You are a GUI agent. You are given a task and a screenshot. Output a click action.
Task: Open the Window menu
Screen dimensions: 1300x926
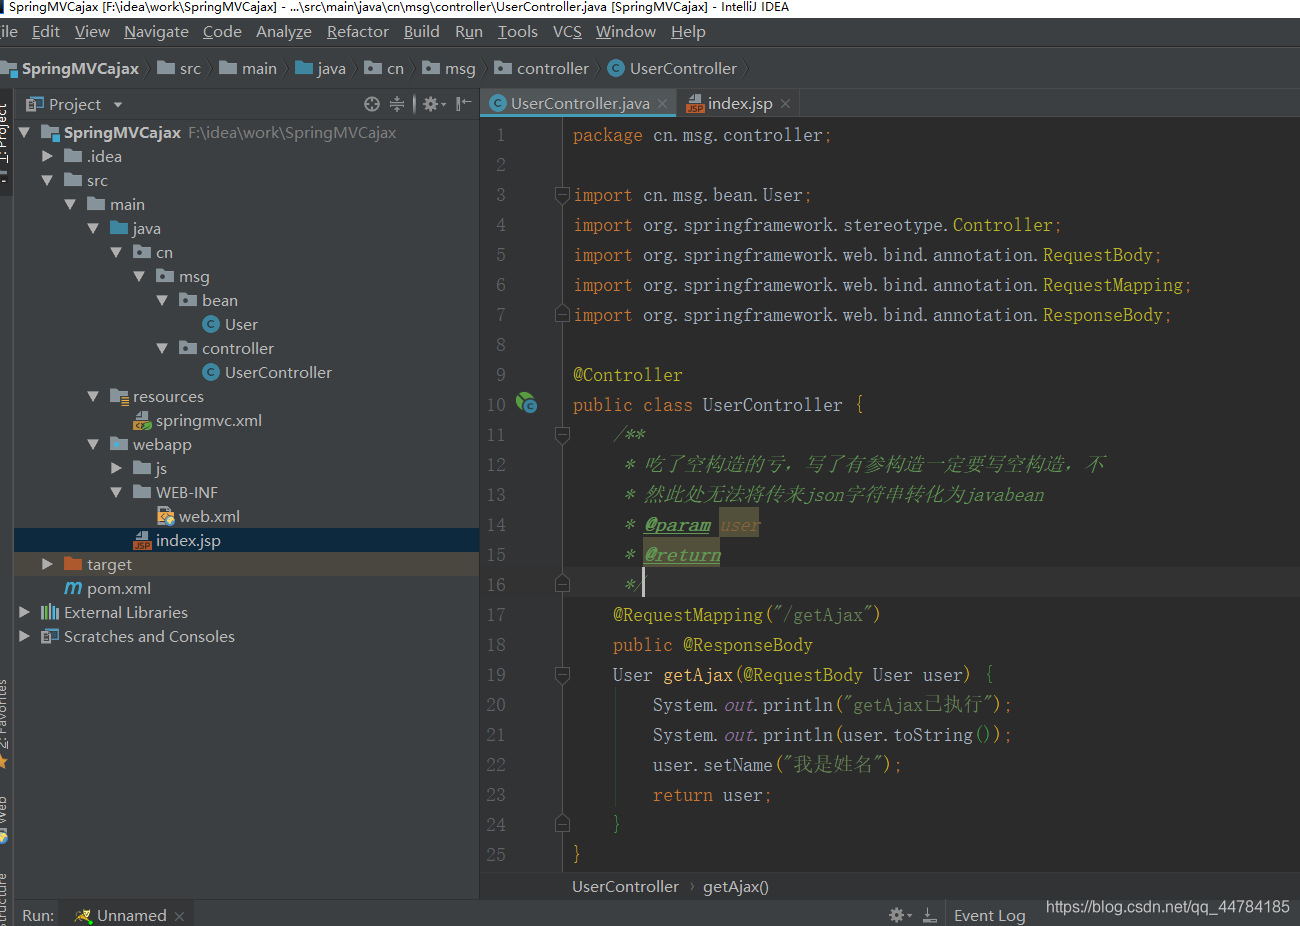click(x=626, y=32)
